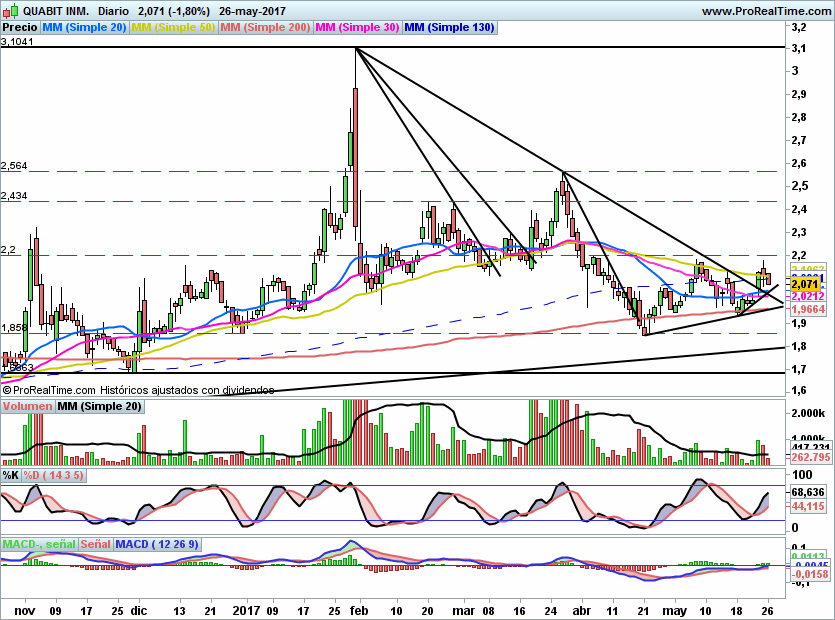Open the MM (Simple 200) indicator label

265,27
